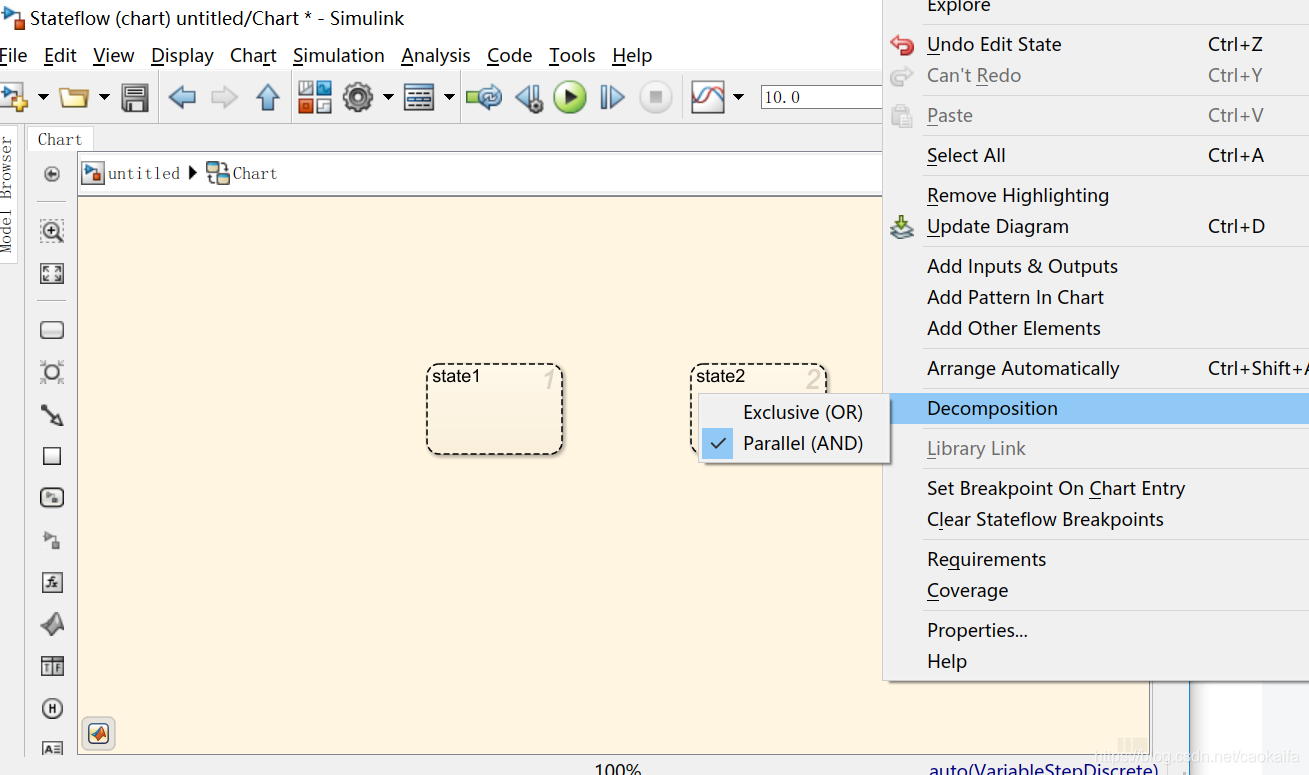
Task: Click the Model Configuration Parameters gear icon
Action: [358, 96]
